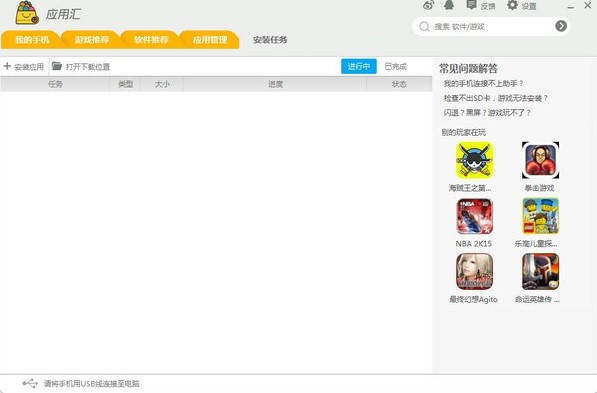Switch to 游戏推荐 tab
Viewport: 597px width, 393px height.
(x=91, y=40)
